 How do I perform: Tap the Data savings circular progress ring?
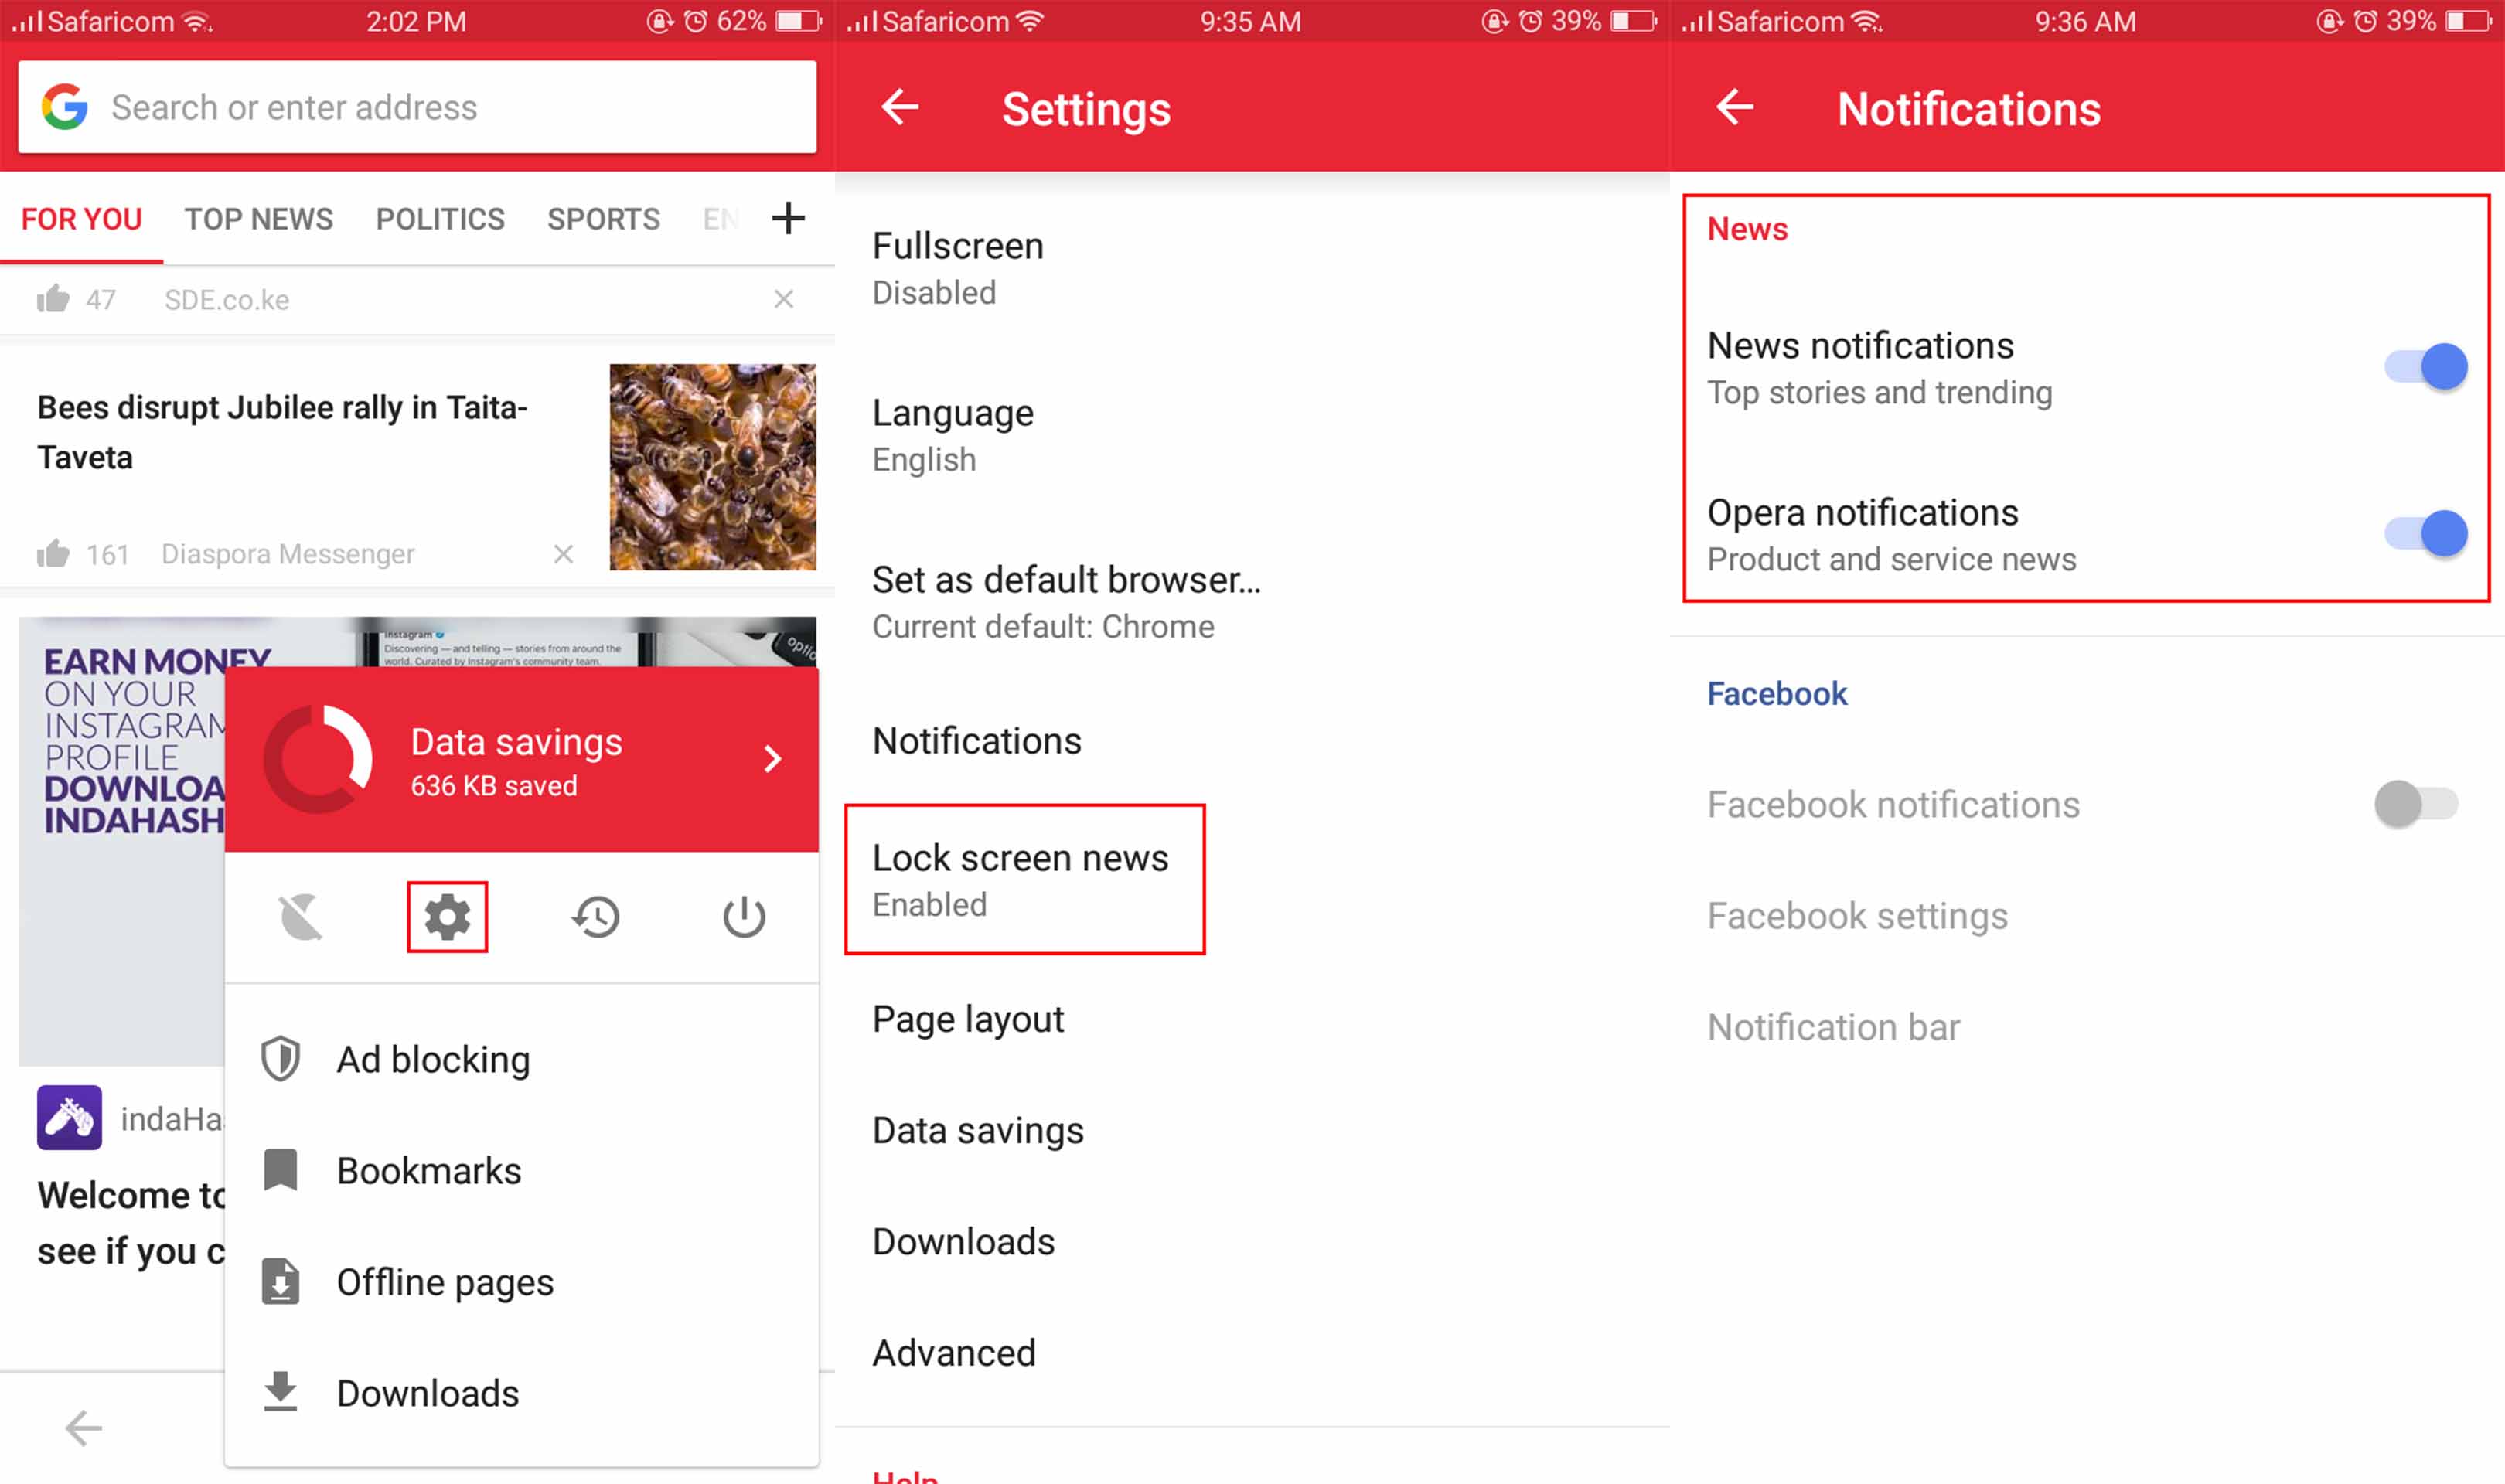click(x=318, y=759)
